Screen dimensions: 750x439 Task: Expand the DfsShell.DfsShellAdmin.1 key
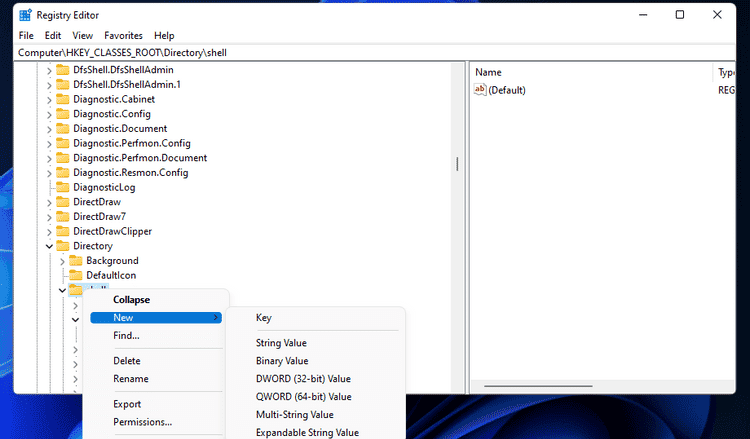(49, 86)
